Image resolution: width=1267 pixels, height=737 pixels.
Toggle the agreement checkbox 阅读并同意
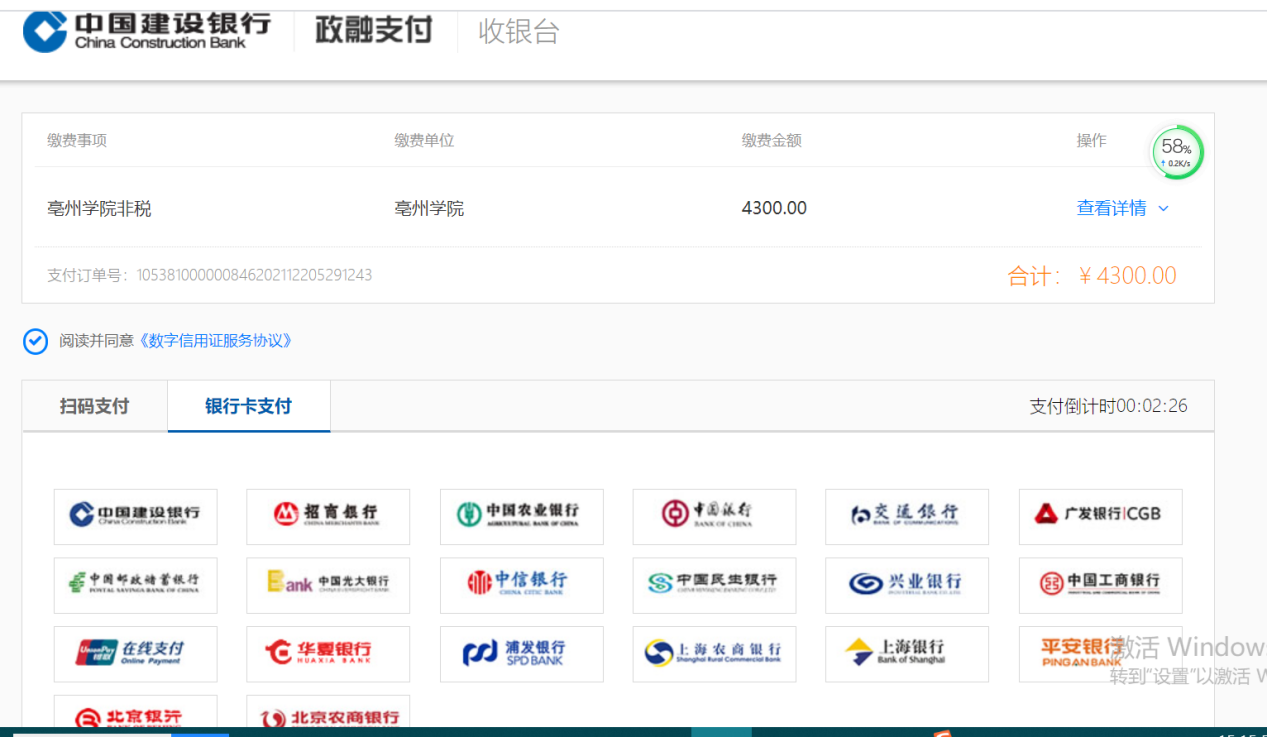pos(36,342)
